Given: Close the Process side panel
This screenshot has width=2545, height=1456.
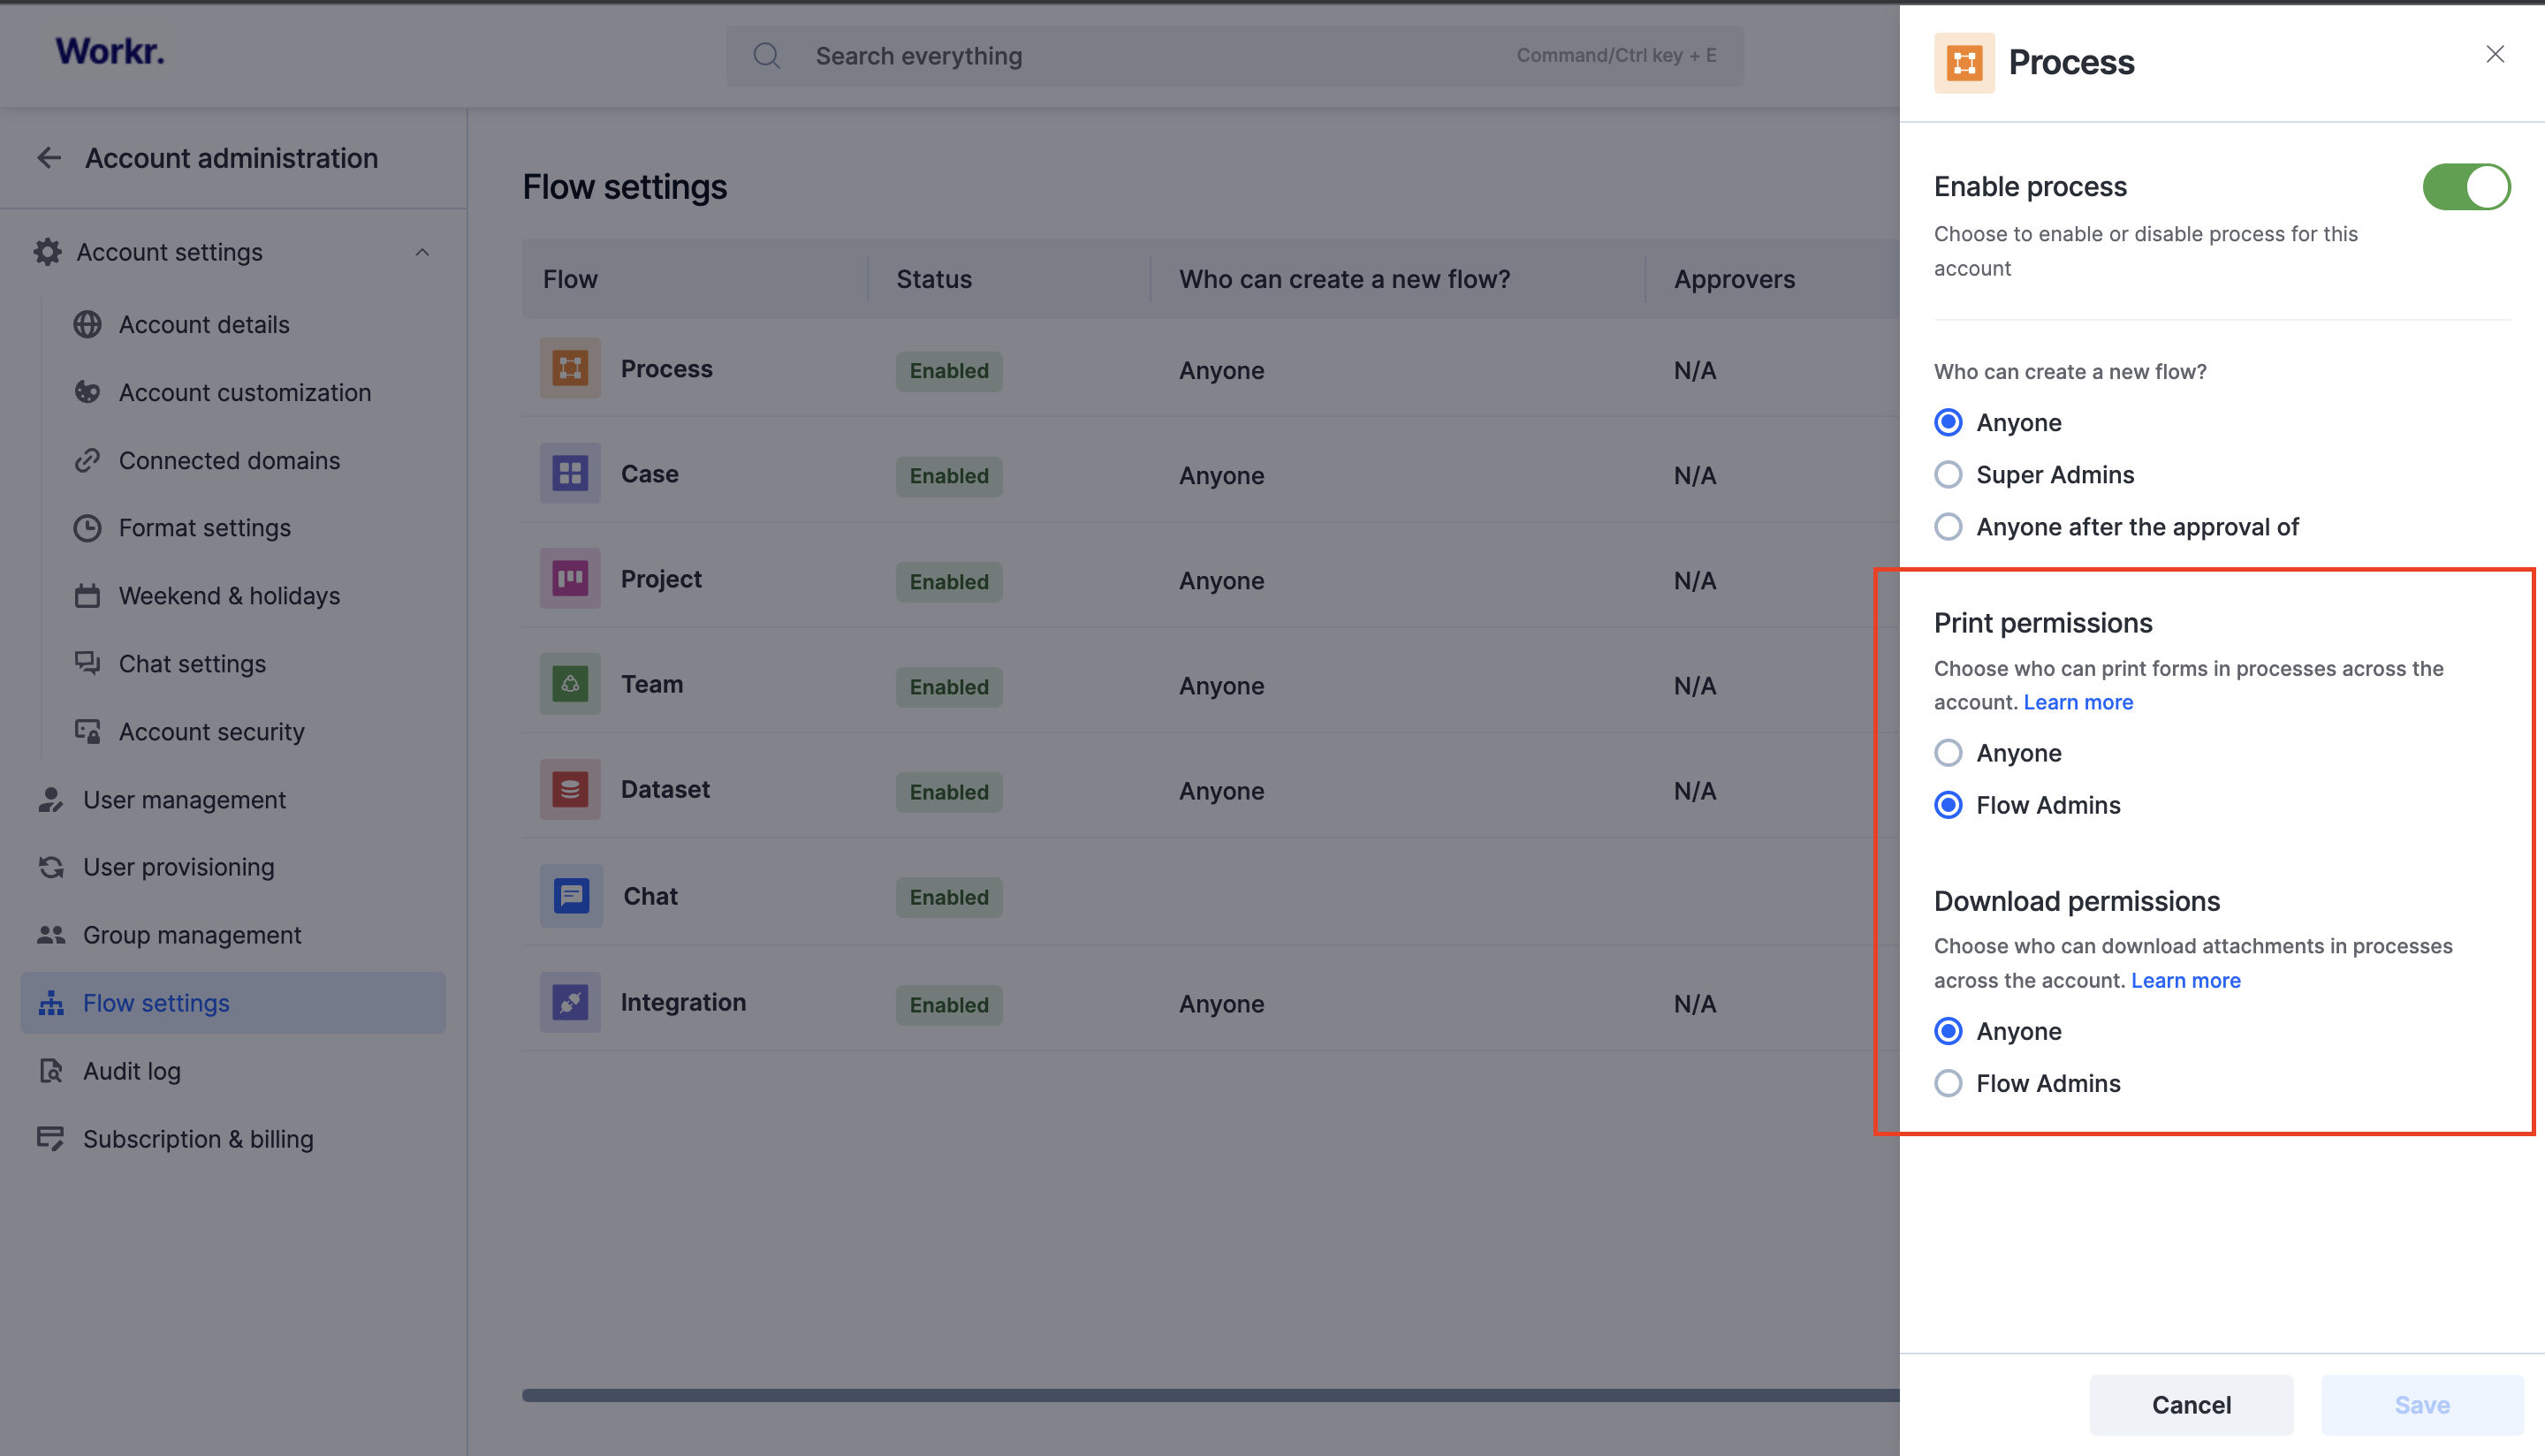Looking at the screenshot, I should point(2495,54).
